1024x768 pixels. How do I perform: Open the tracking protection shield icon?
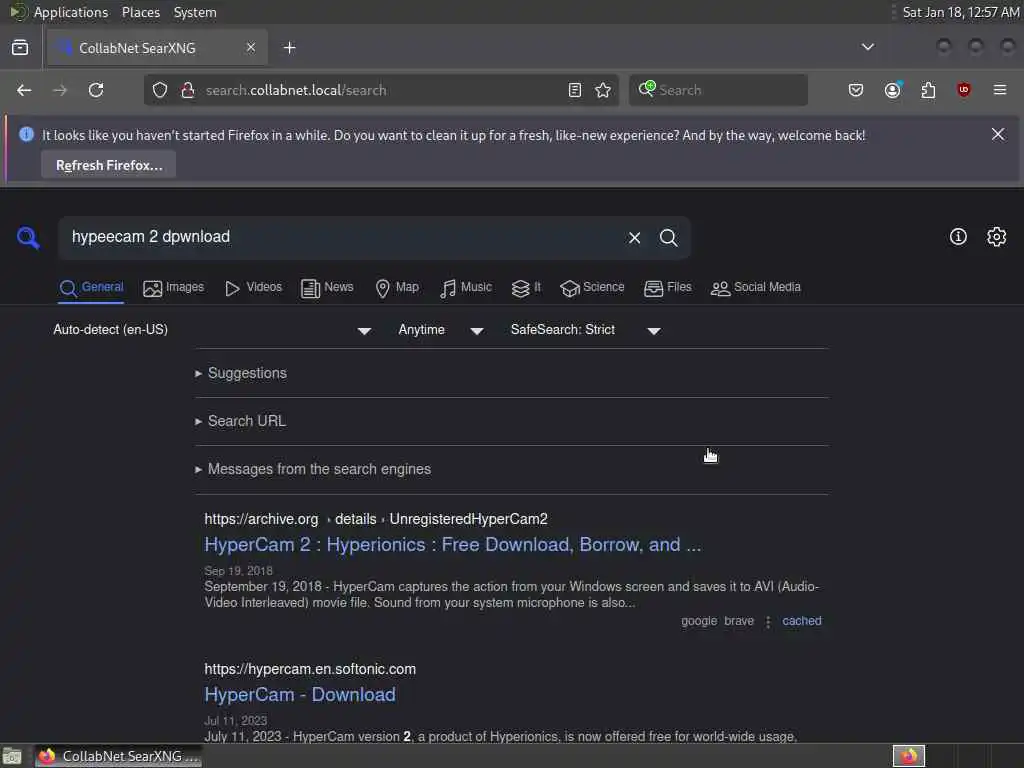160,90
